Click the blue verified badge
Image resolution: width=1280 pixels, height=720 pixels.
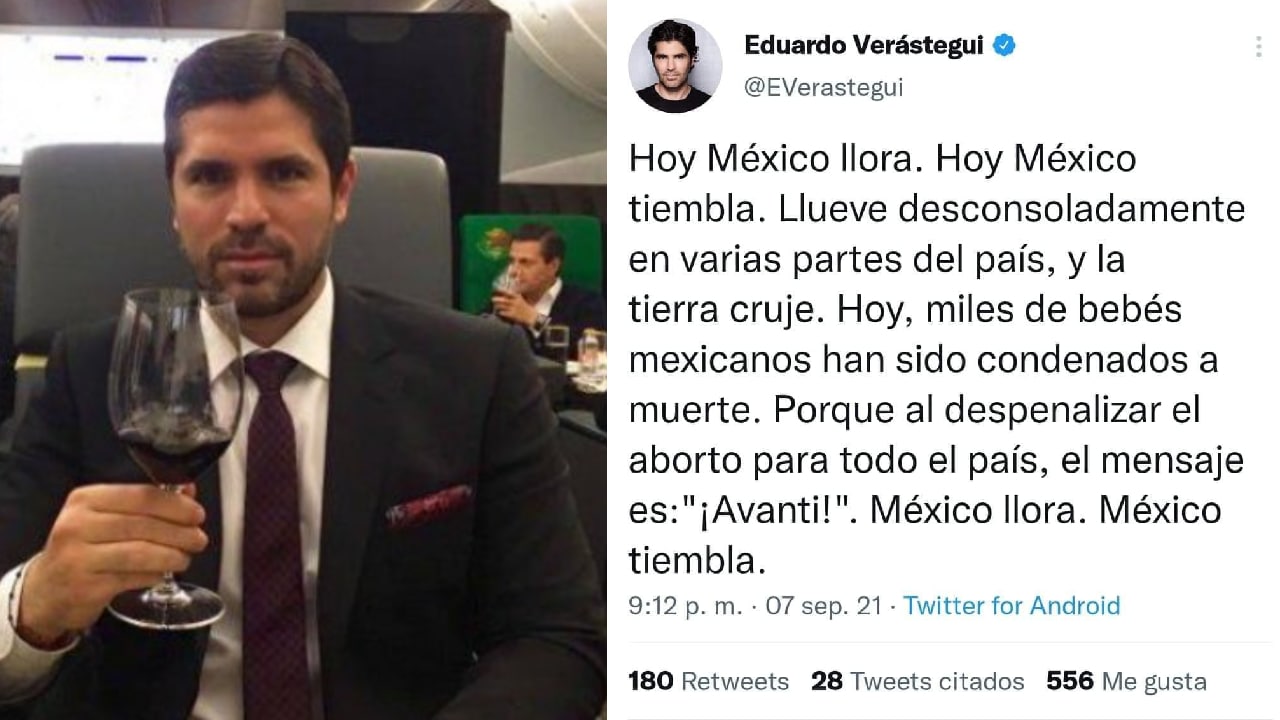pos(1004,45)
